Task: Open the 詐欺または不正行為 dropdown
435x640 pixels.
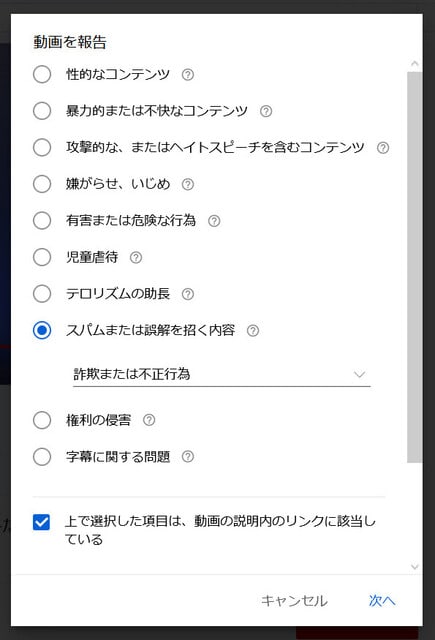Action: coord(222,374)
